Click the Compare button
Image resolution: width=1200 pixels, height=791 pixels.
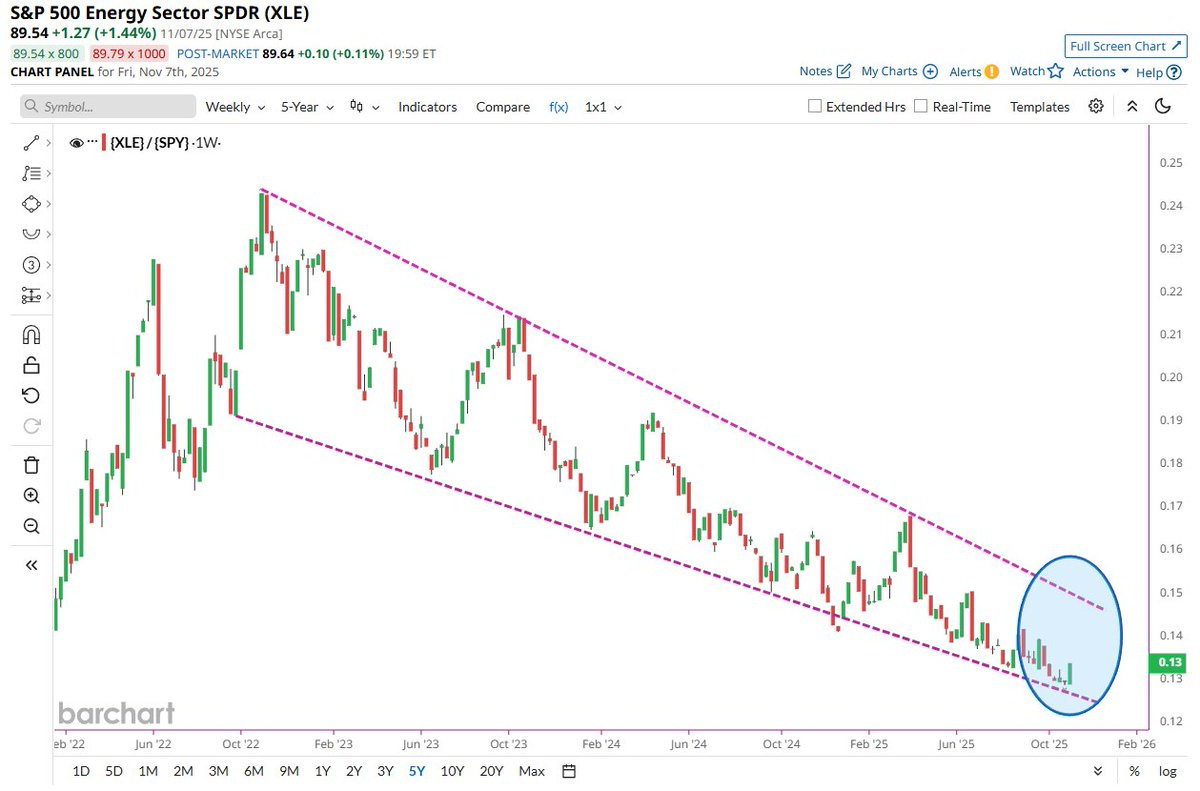click(503, 107)
